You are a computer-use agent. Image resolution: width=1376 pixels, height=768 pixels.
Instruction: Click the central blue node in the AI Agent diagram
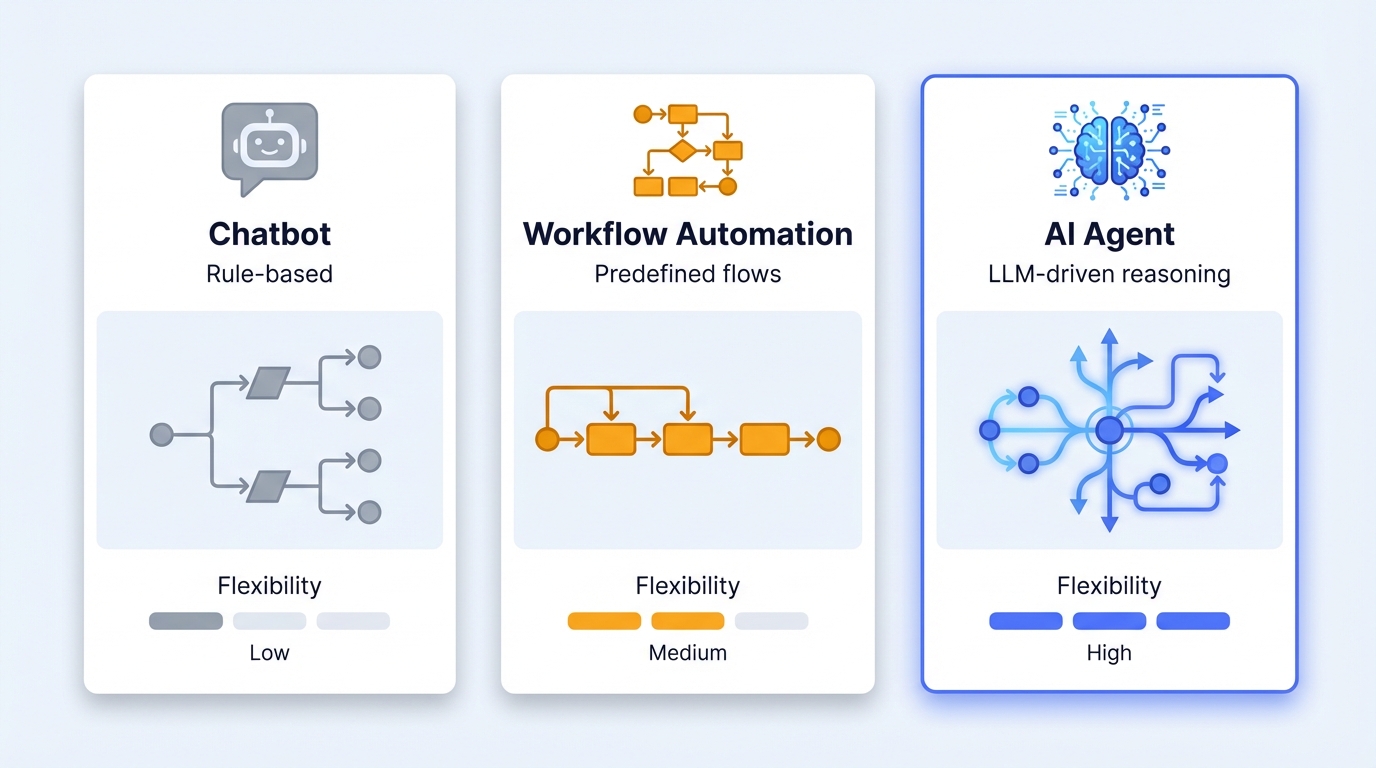click(x=1108, y=430)
